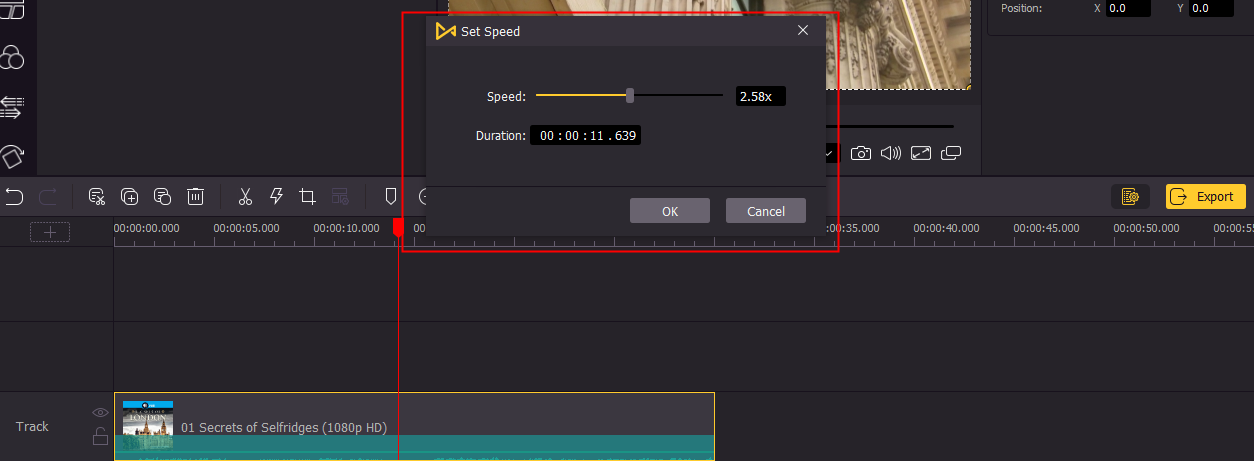Confirm the speed with the OK button
This screenshot has width=1254, height=461.
click(670, 211)
